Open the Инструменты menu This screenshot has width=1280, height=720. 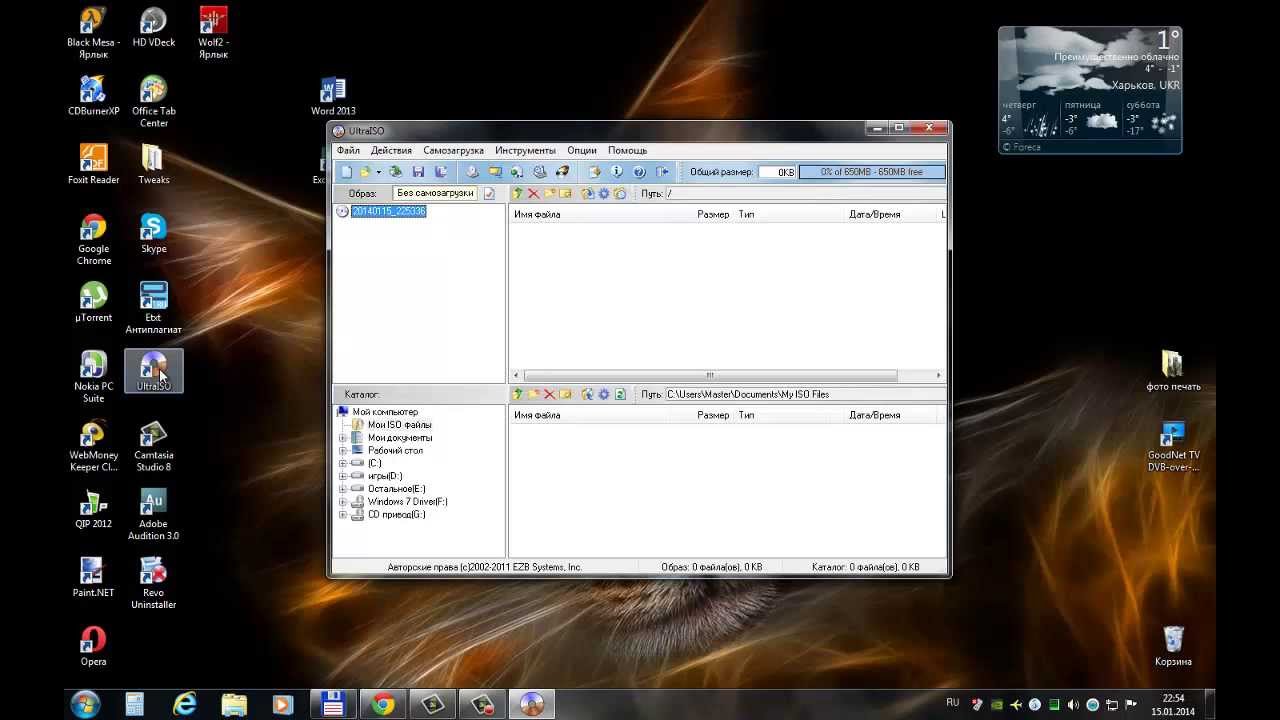[x=525, y=150]
